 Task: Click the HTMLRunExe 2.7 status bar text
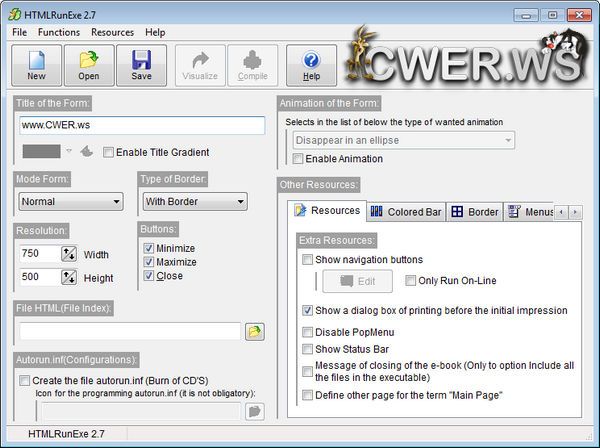pos(66,434)
